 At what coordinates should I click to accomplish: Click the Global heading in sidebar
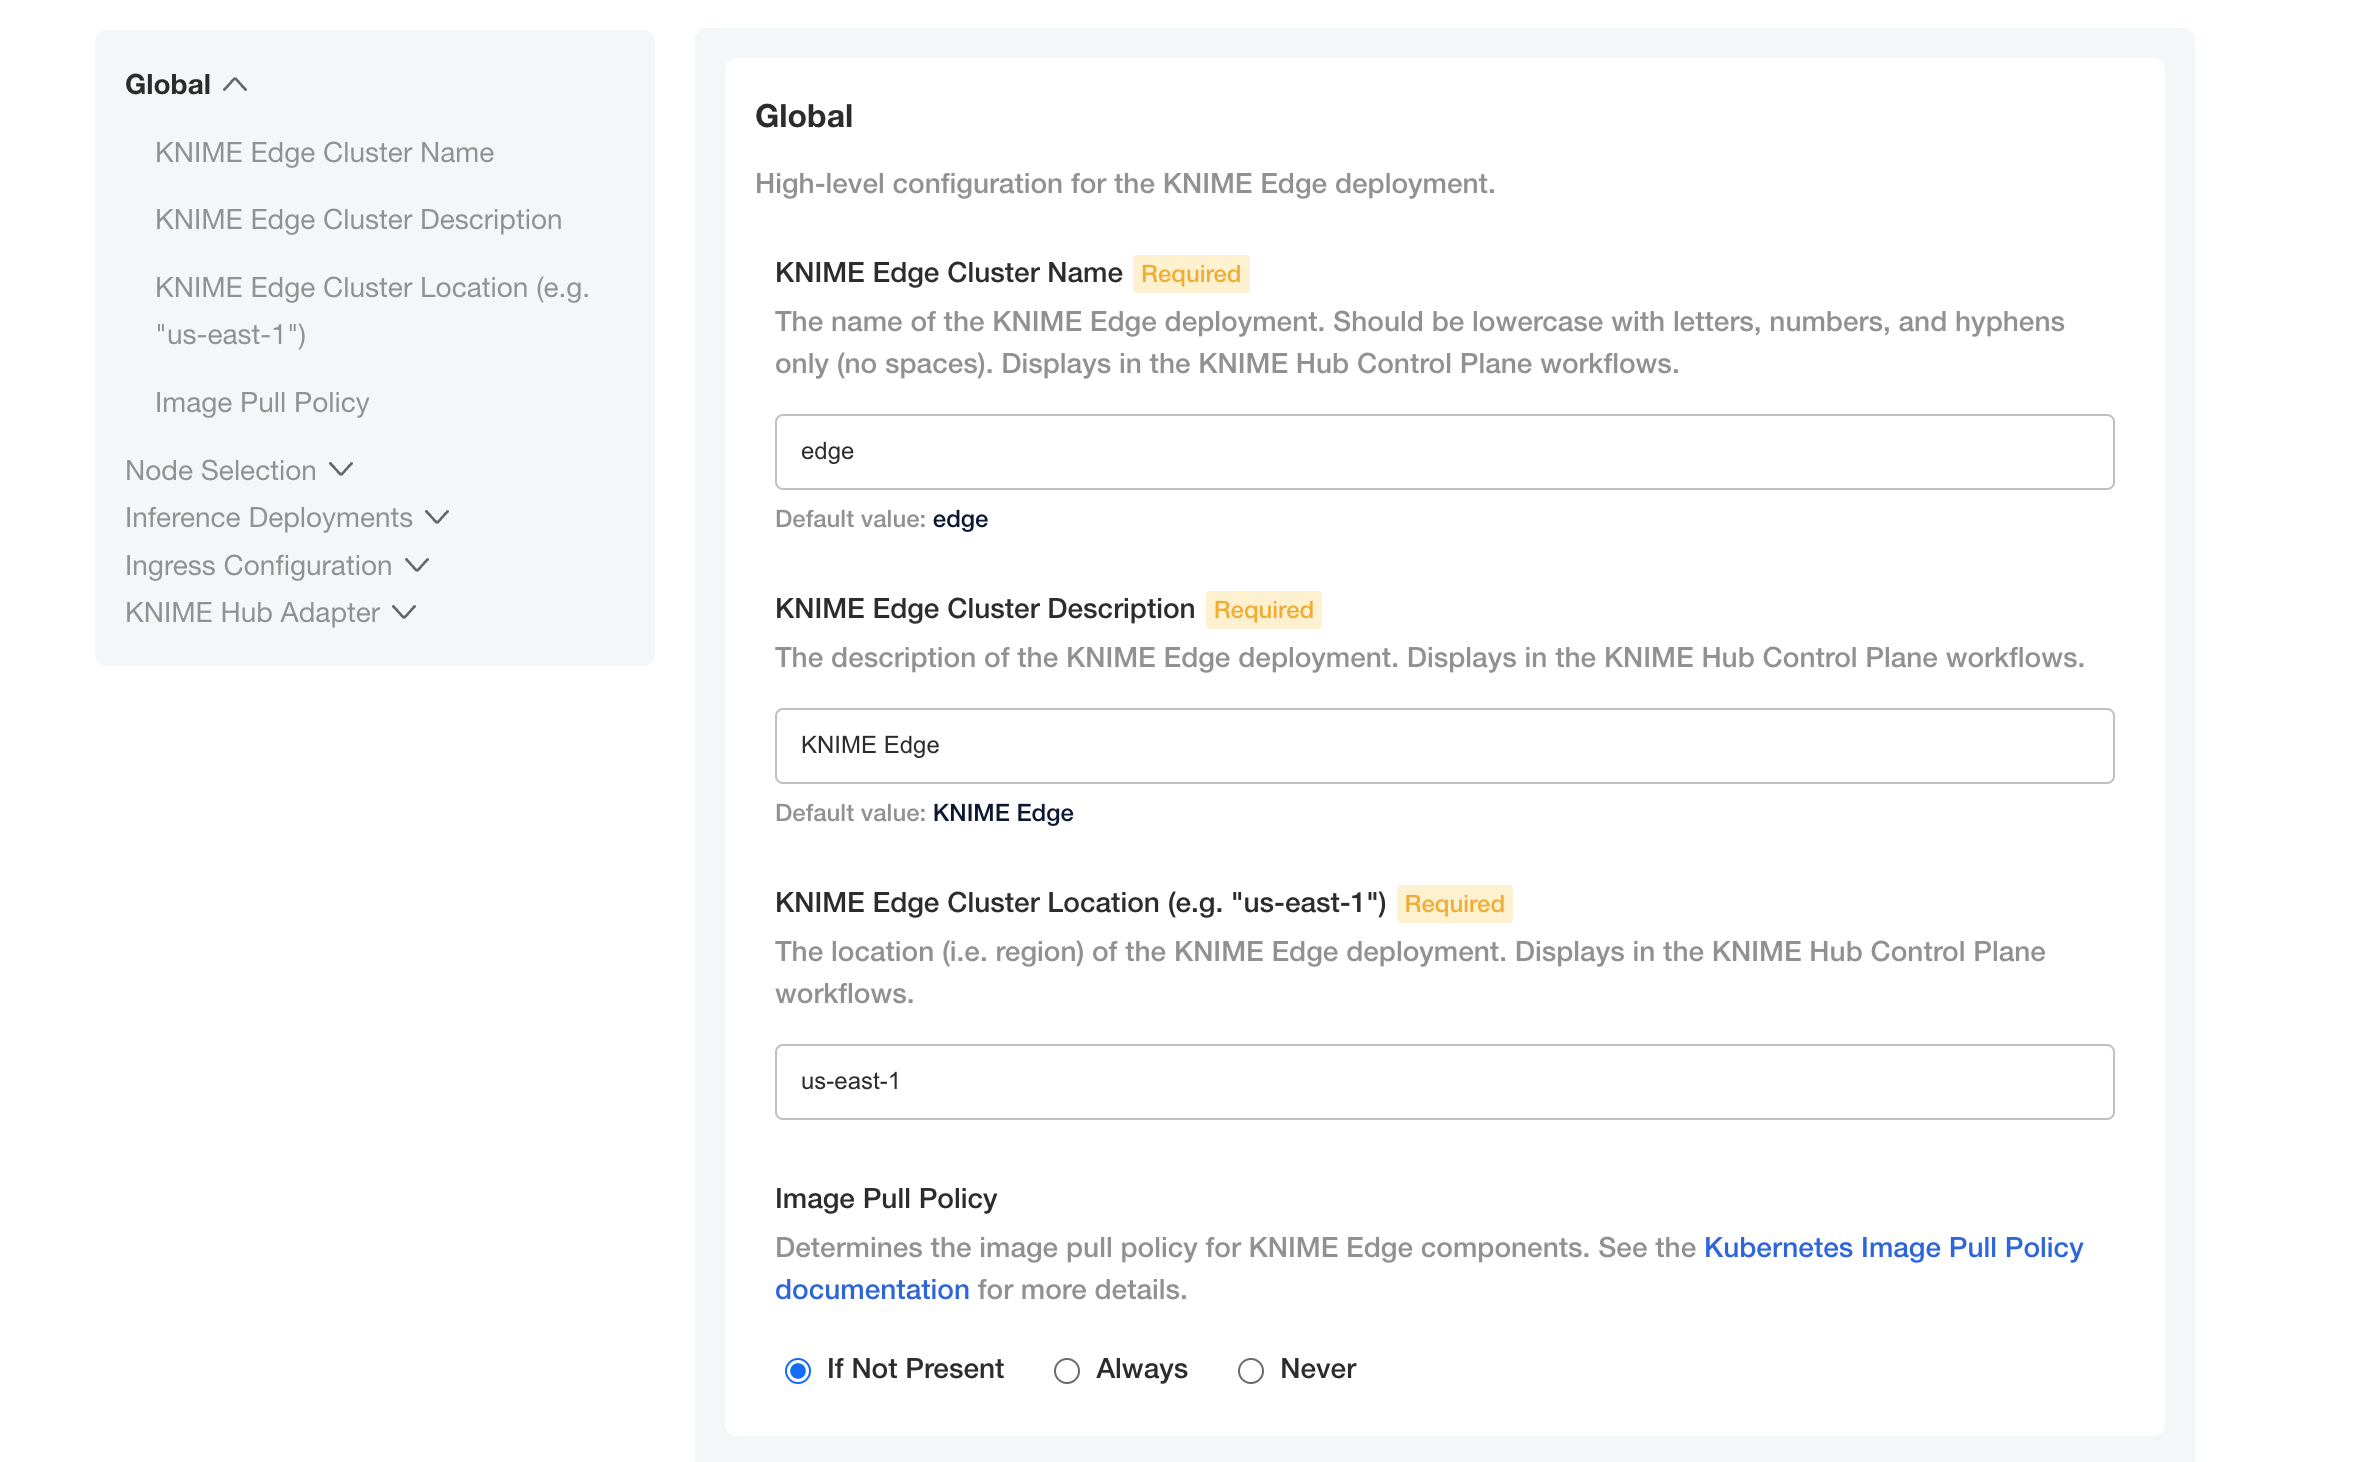coord(168,85)
